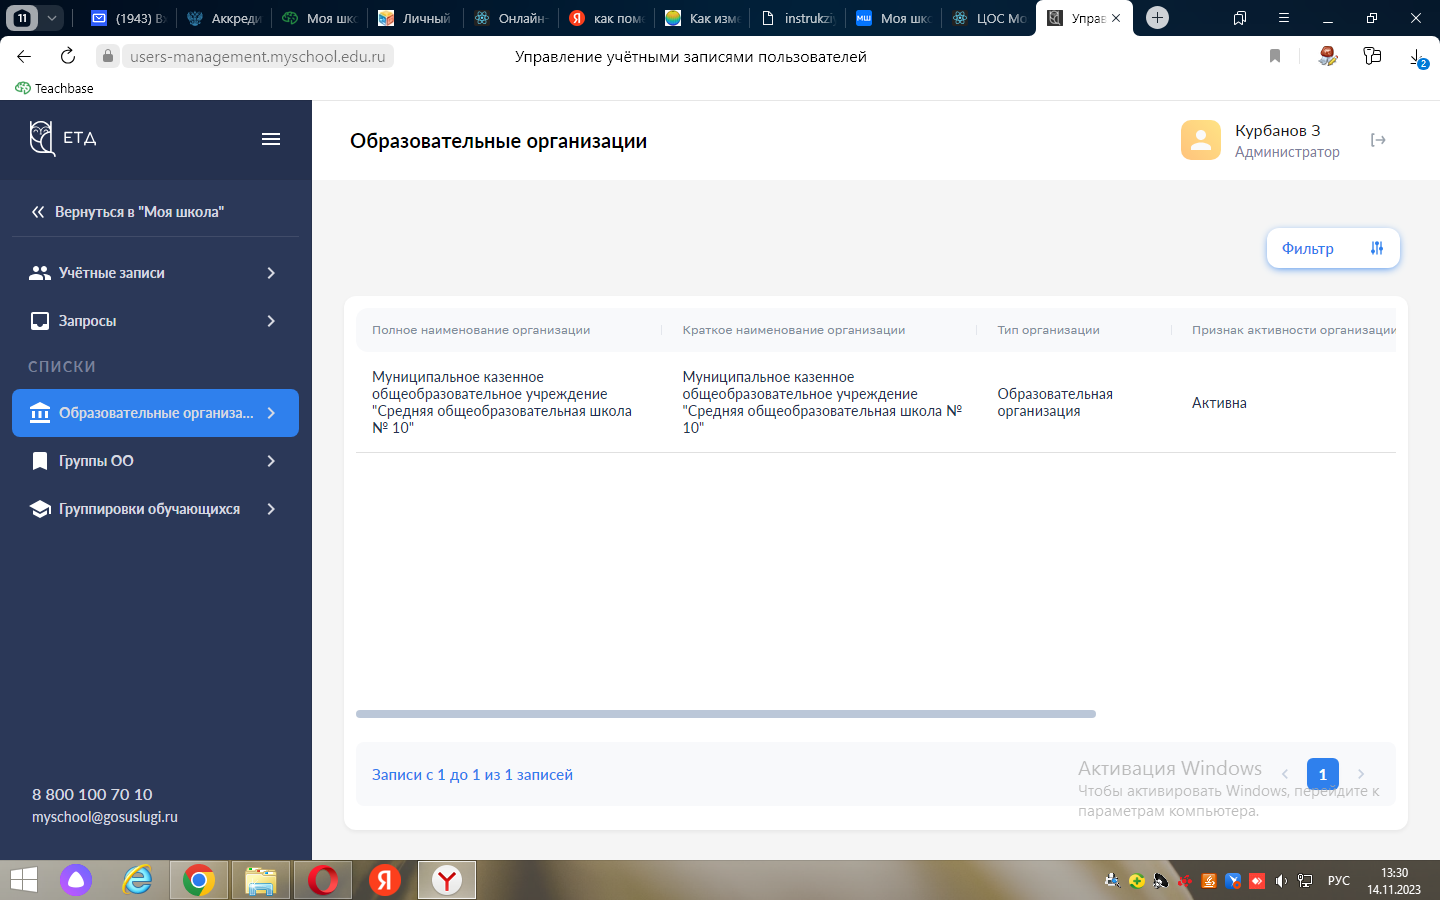Expand Образовательные организации chevron
Viewport: 1440px width, 900px height.
tap(271, 413)
